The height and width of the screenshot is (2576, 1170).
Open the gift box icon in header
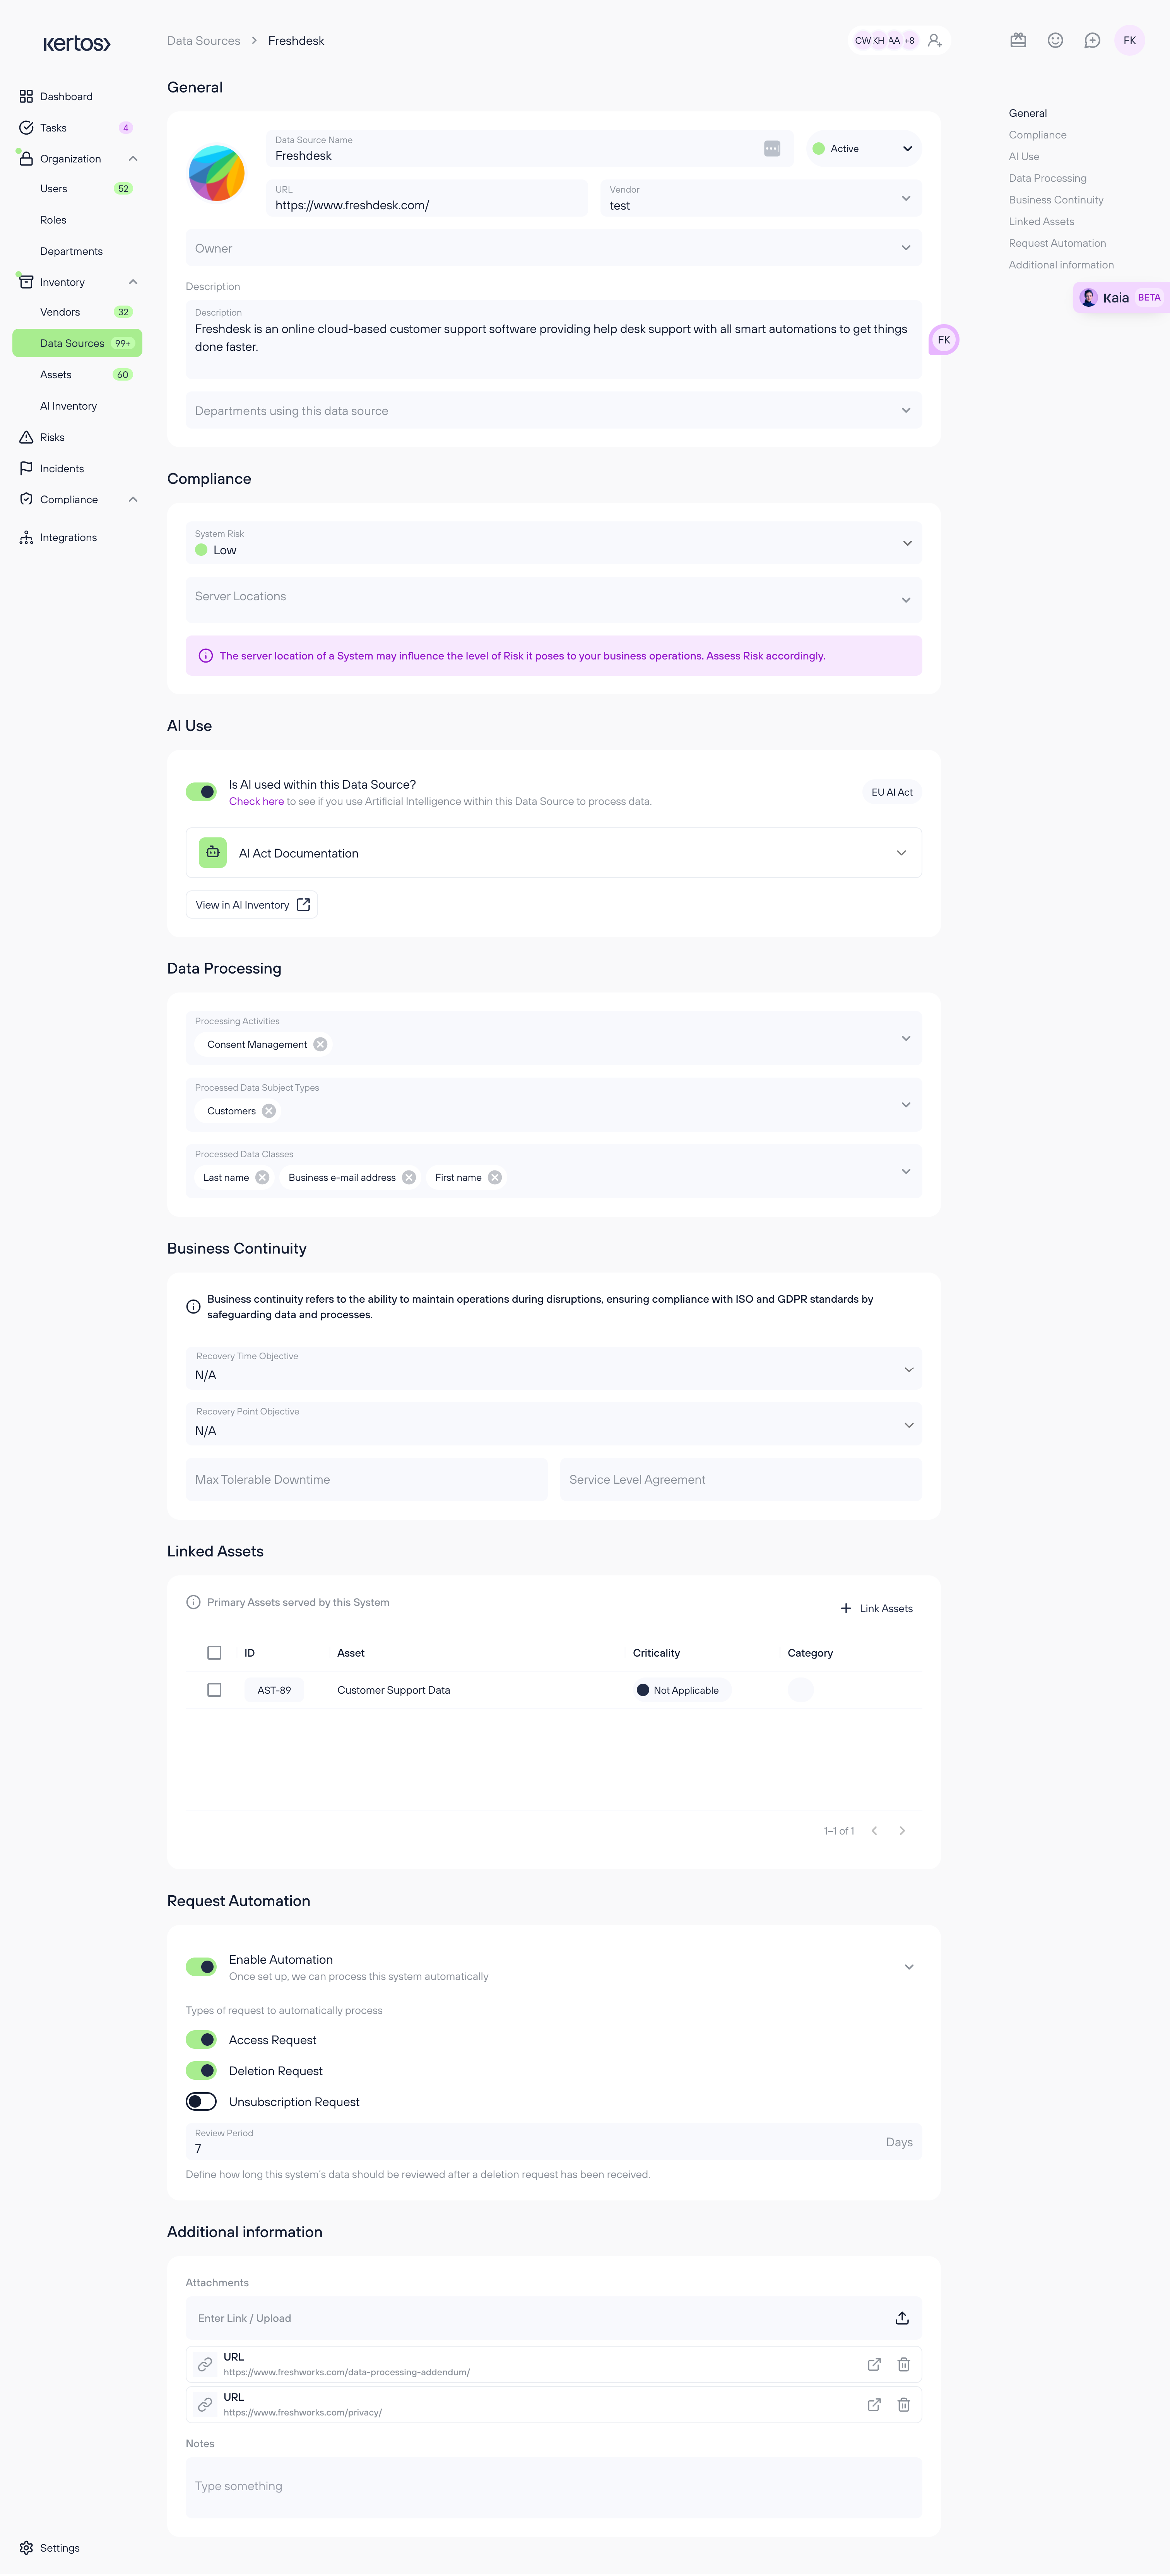(x=1018, y=41)
